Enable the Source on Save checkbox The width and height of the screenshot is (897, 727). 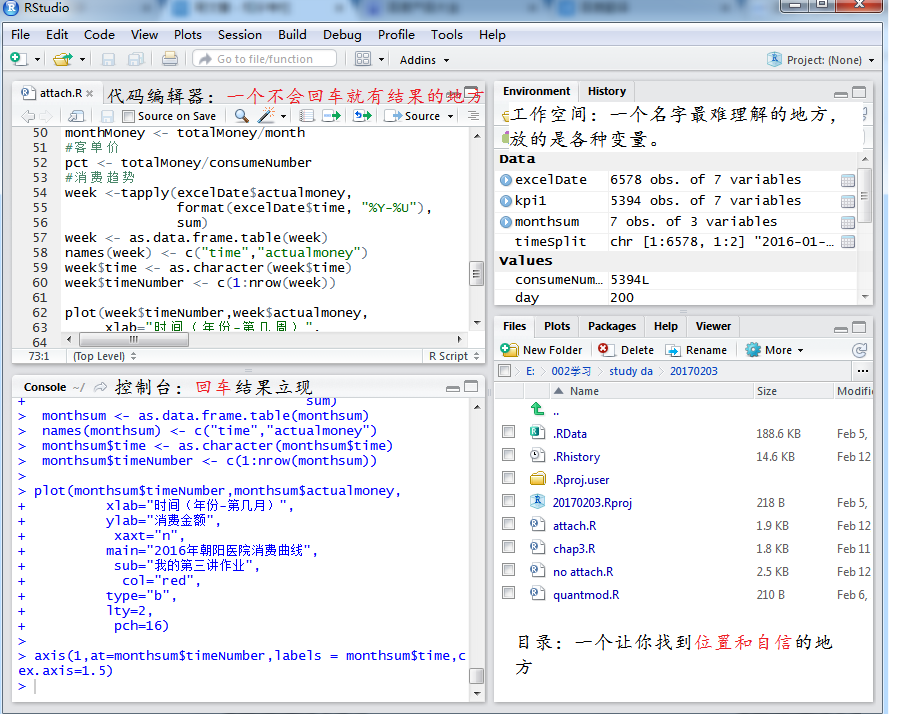(x=128, y=116)
